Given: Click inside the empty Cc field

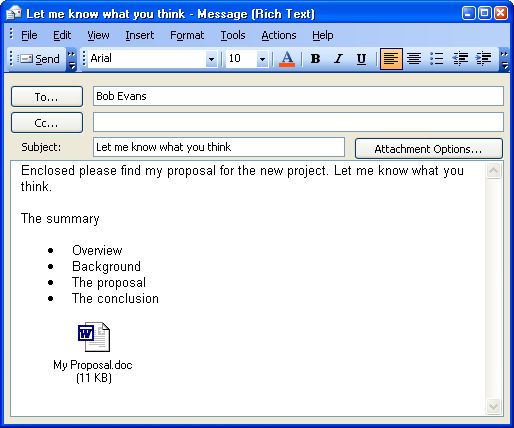Looking at the screenshot, I should (298, 122).
